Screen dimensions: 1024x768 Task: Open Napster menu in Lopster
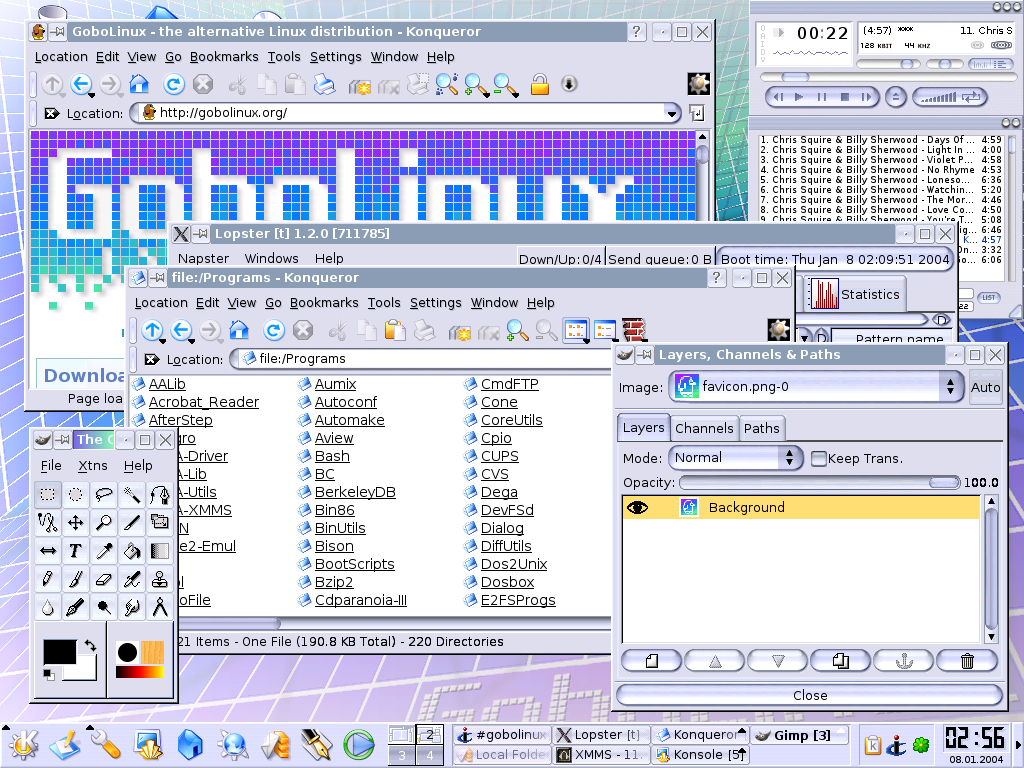[203, 259]
